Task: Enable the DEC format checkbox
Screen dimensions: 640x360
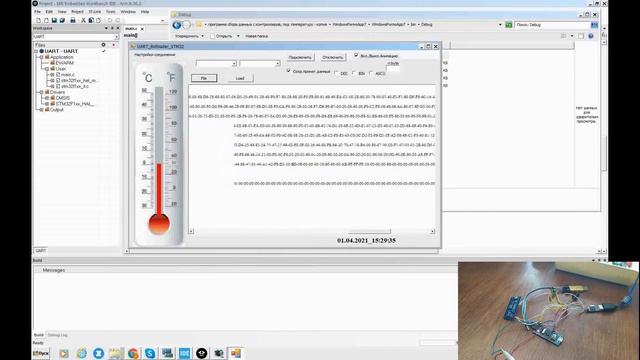Action: pyautogui.click(x=337, y=73)
